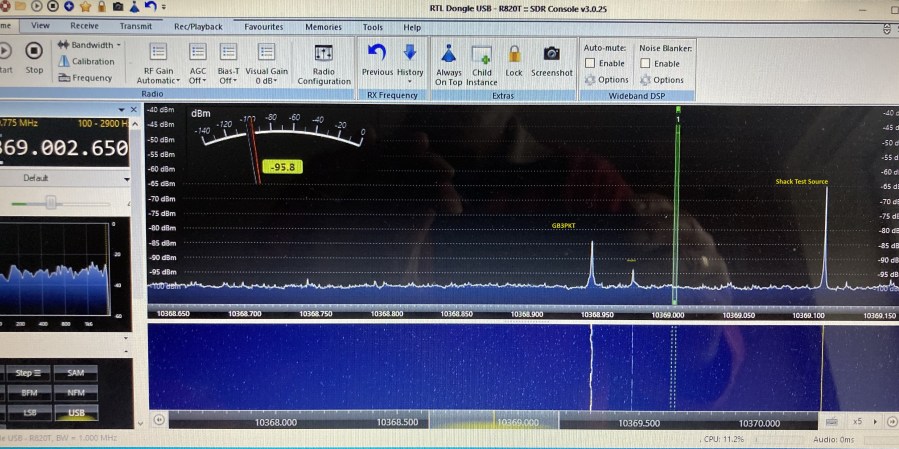Enable the Auto-mute checkbox
The image size is (899, 449).
click(590, 63)
